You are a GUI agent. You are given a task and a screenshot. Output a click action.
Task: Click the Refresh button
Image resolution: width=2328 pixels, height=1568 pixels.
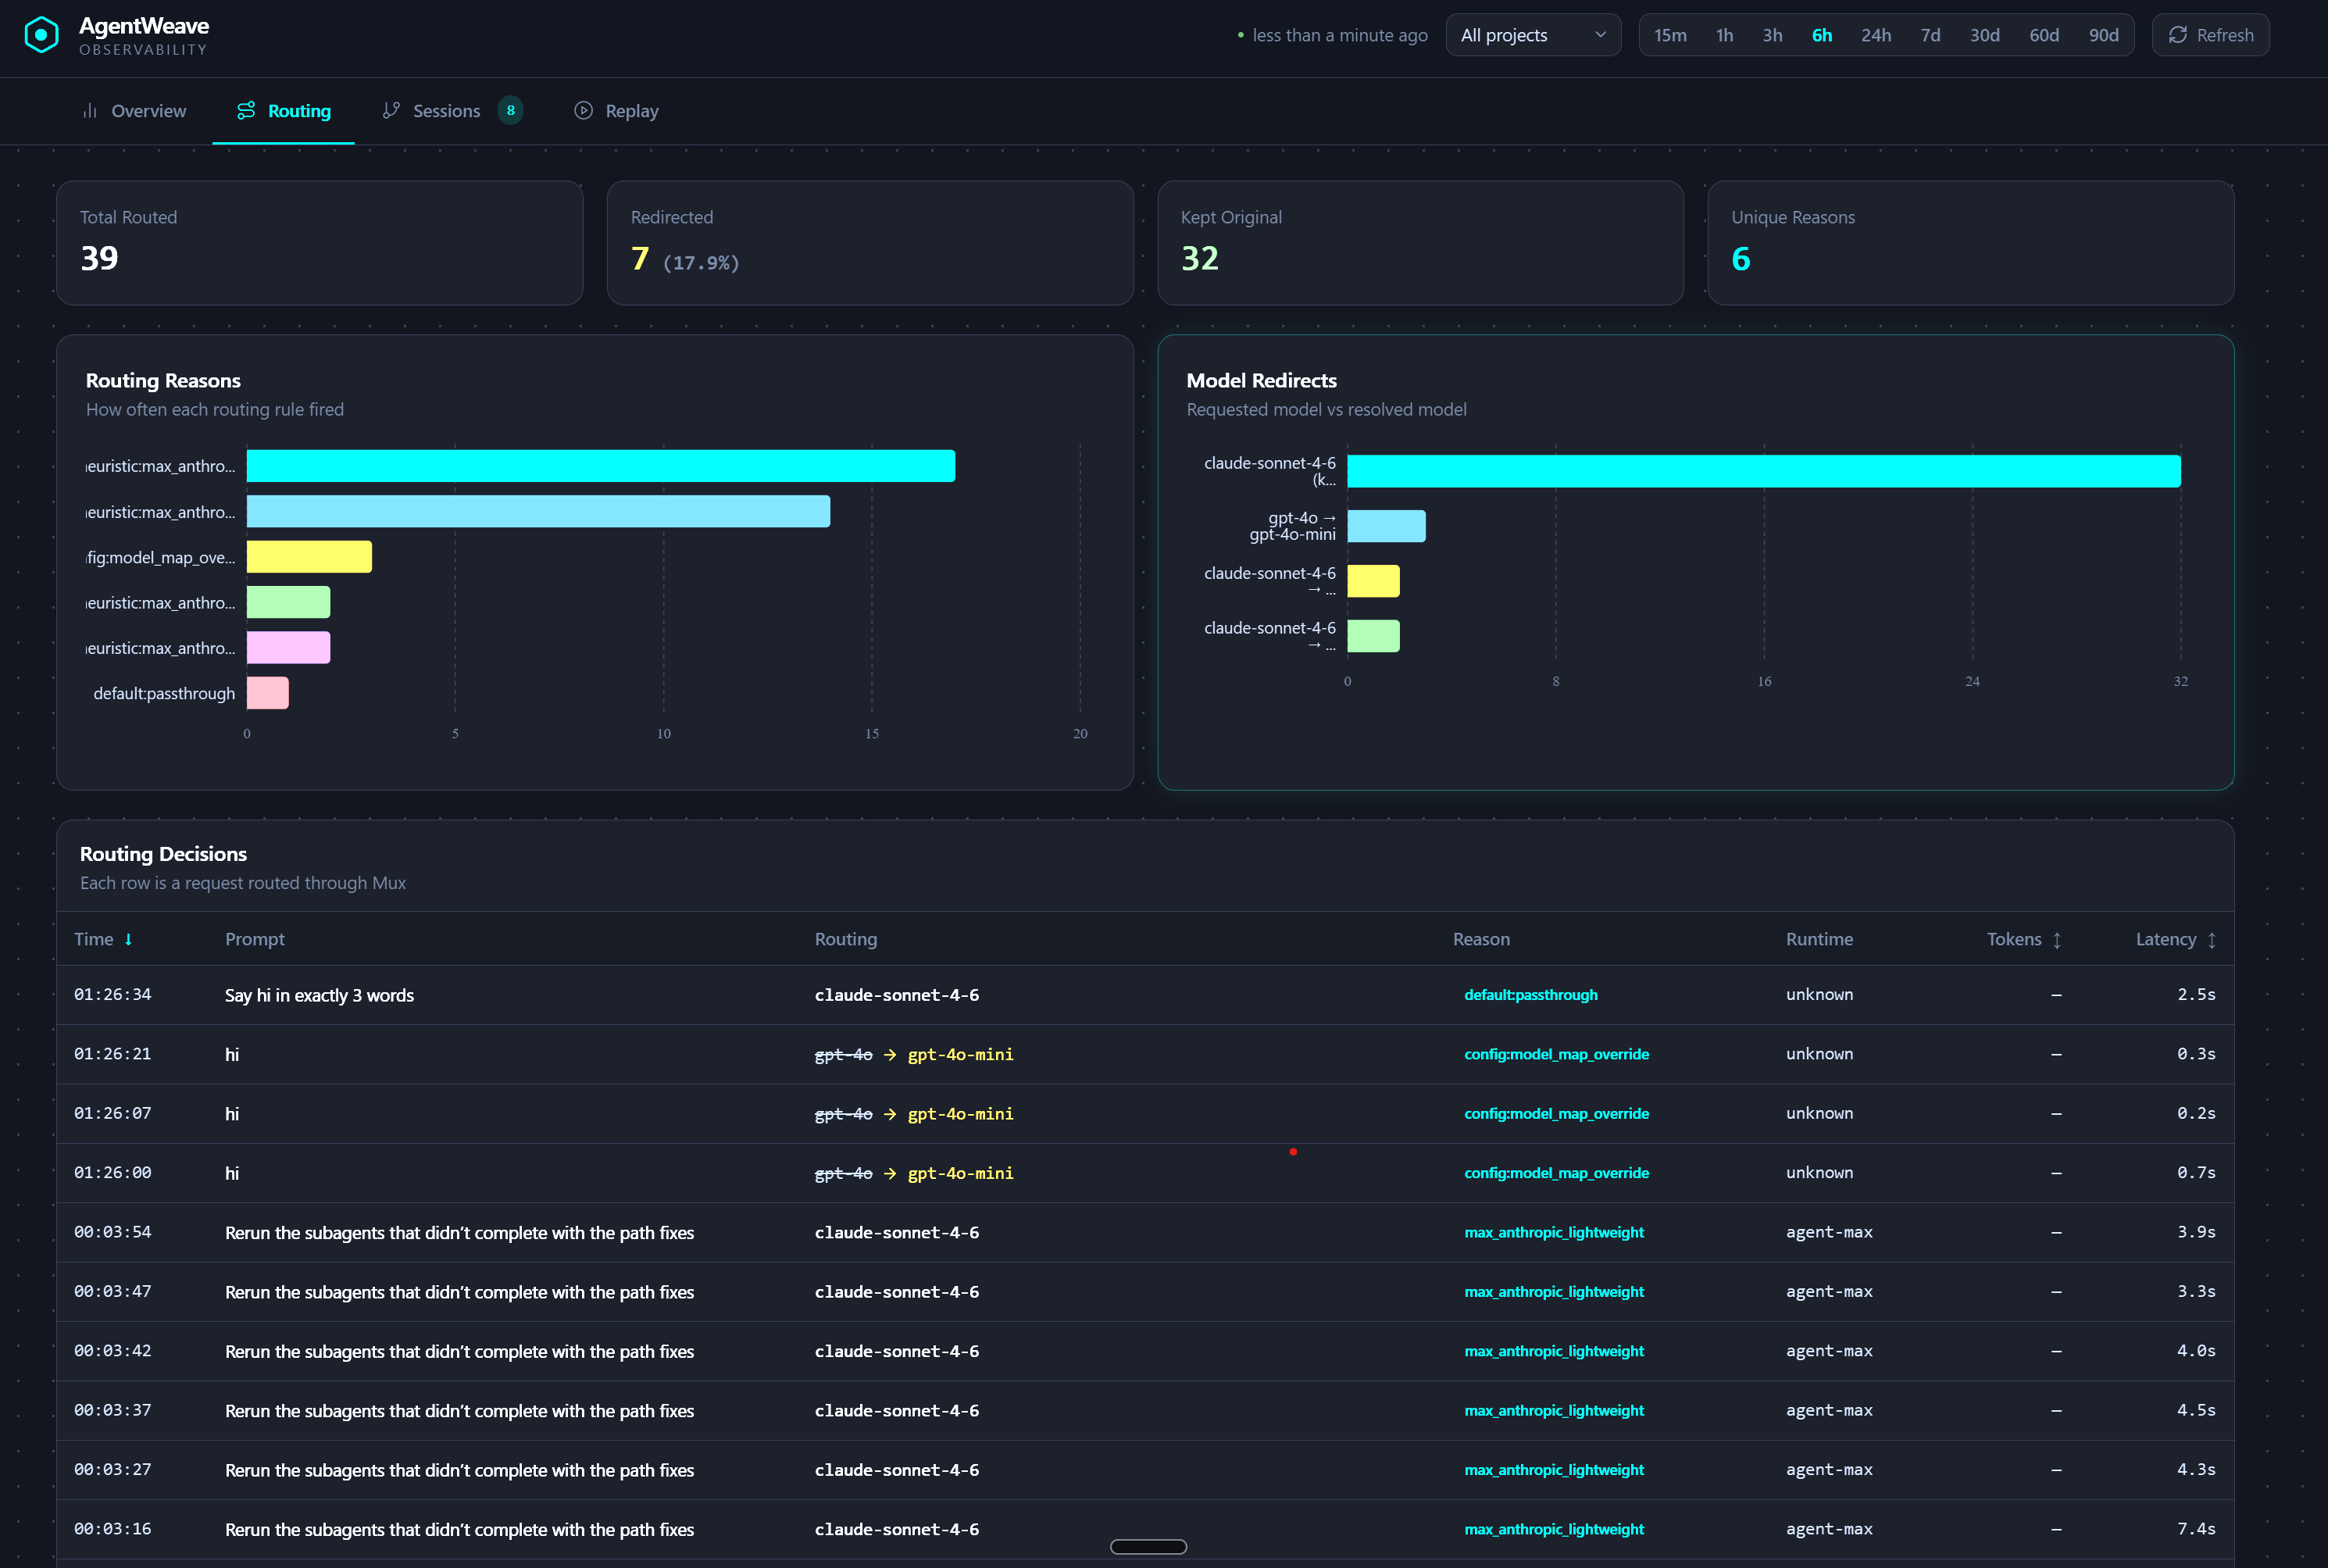[2210, 35]
